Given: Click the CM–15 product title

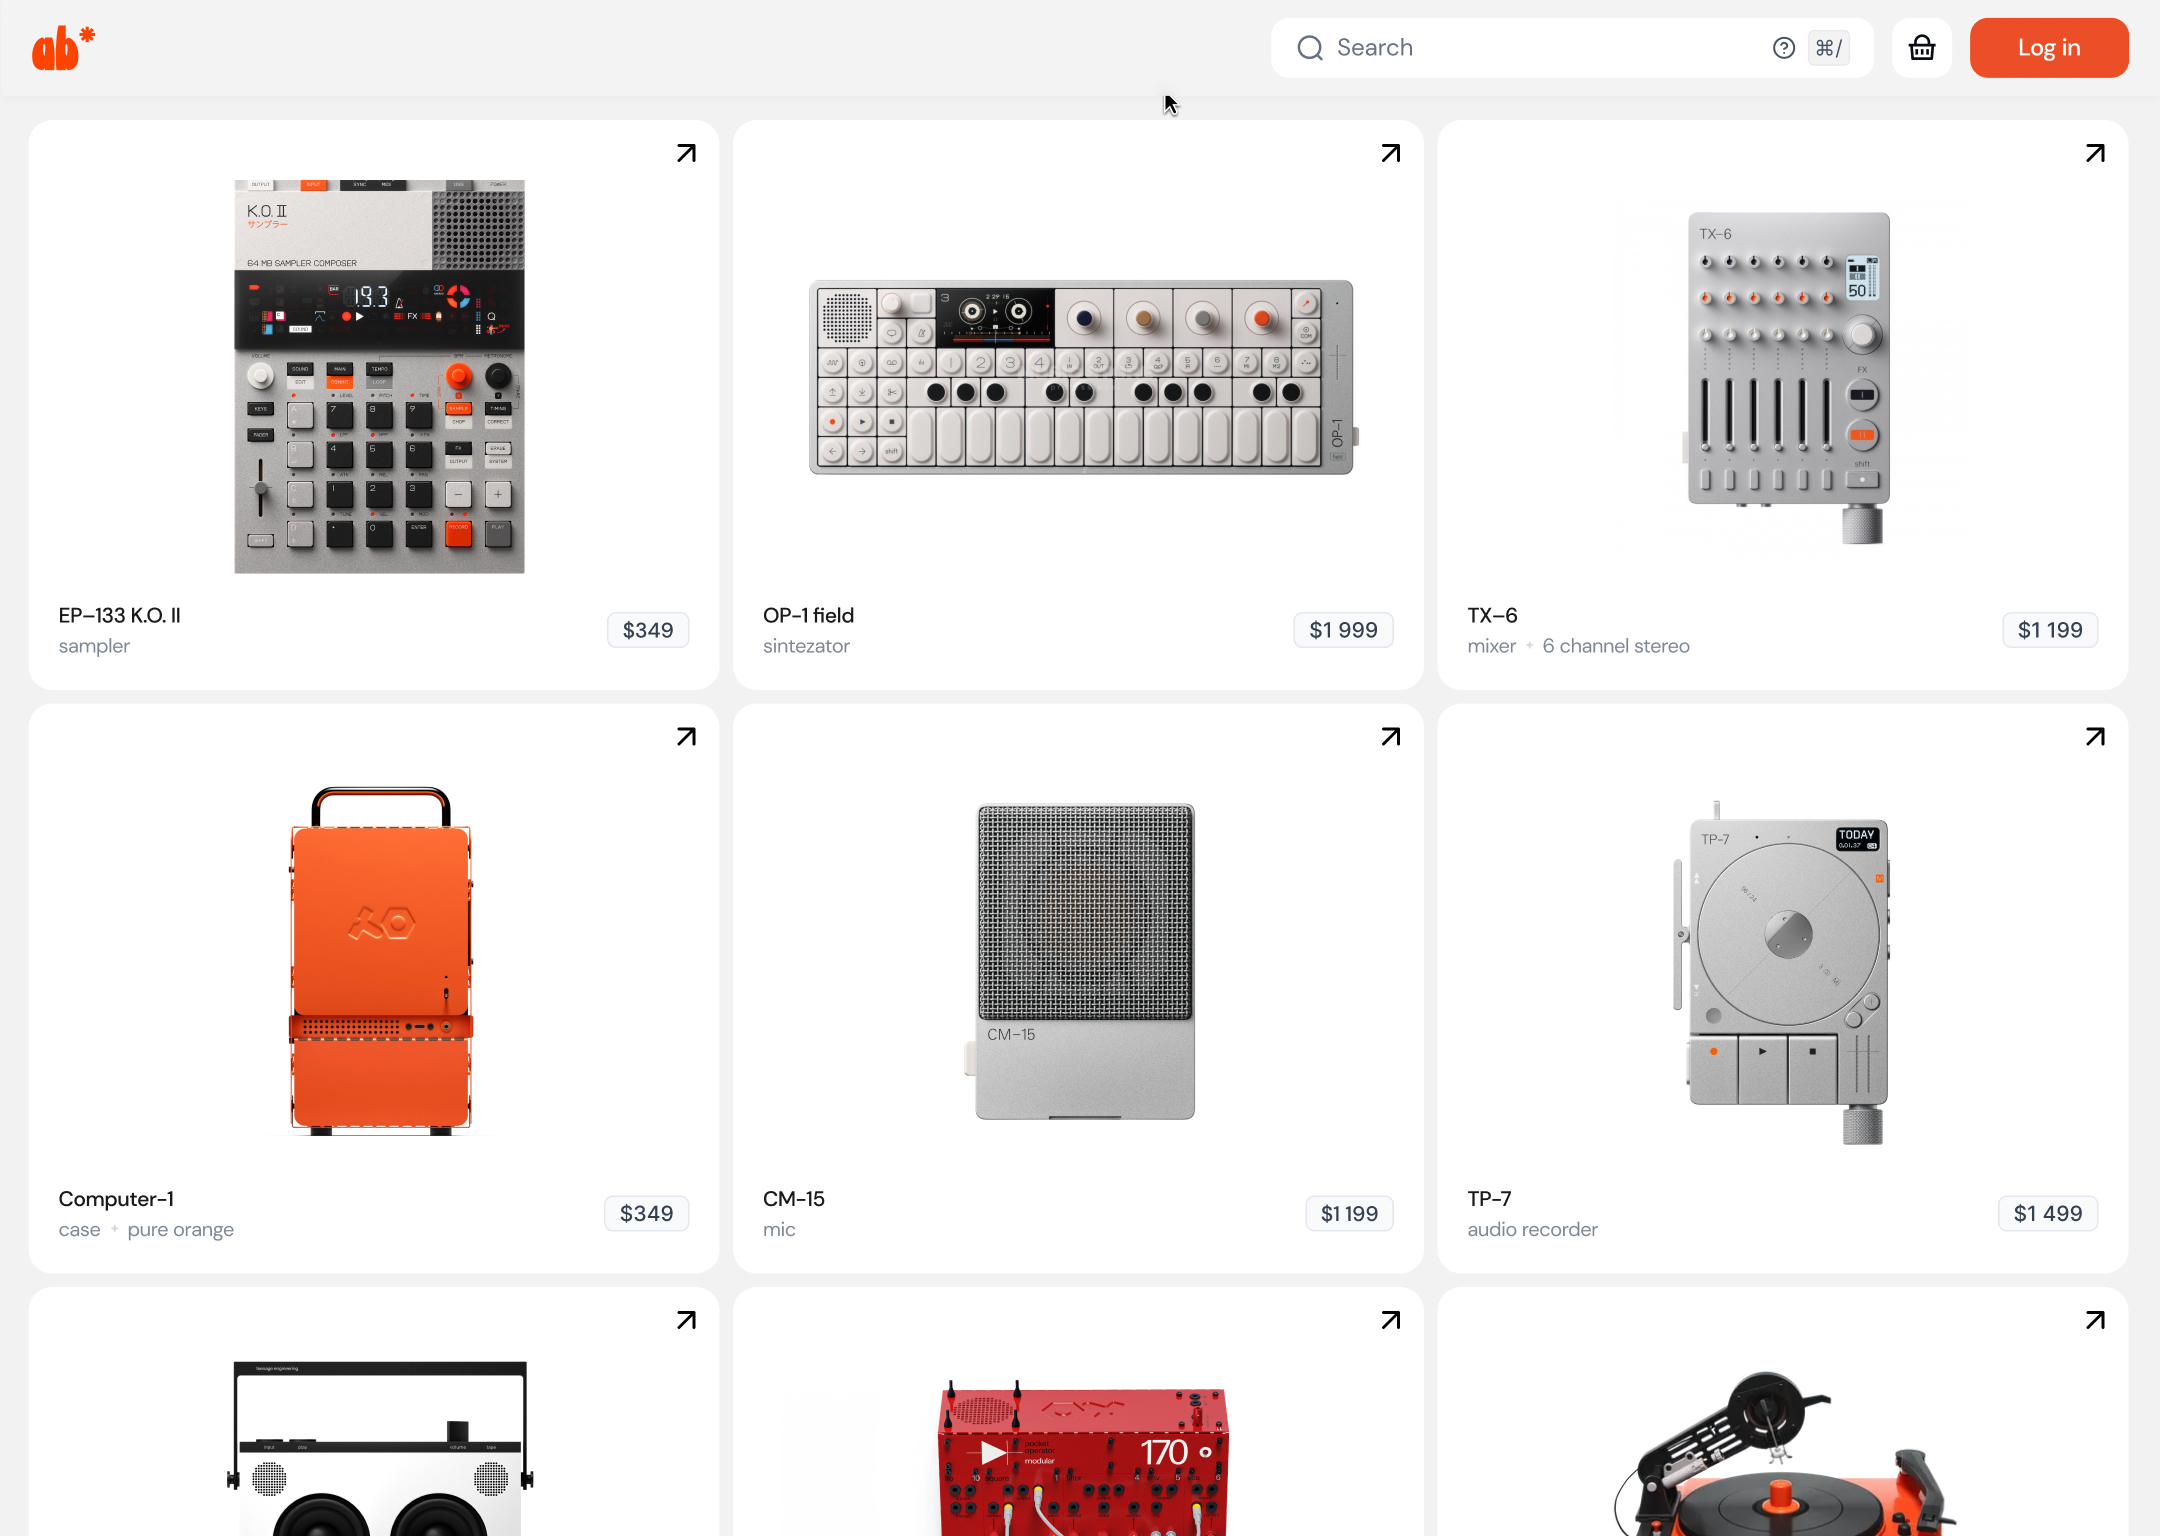Looking at the screenshot, I should (794, 1199).
